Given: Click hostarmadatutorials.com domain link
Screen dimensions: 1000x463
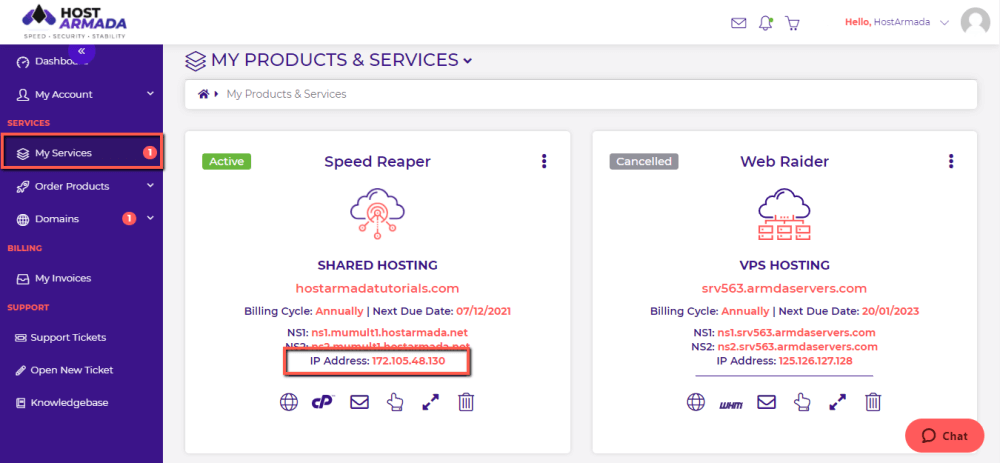Looking at the screenshot, I should click(378, 288).
